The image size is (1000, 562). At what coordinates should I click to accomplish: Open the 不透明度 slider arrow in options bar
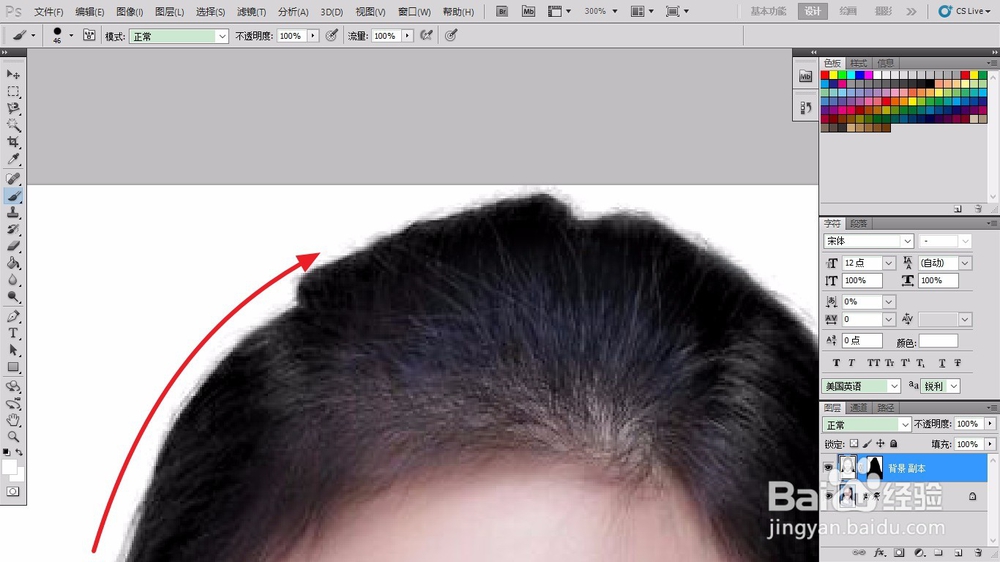click(x=312, y=36)
